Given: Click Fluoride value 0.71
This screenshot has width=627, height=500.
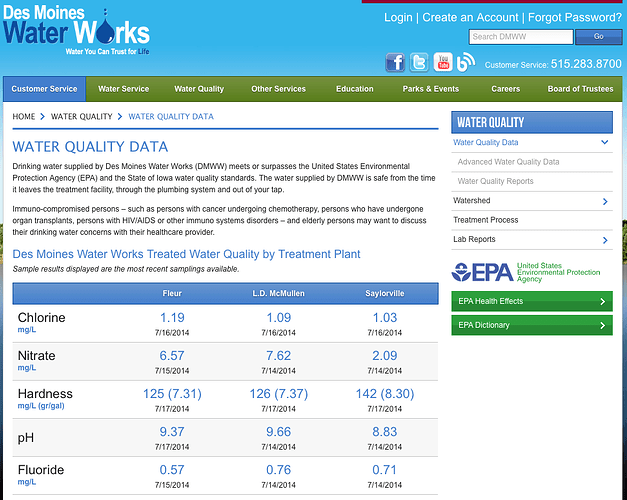Looking at the screenshot, I should coord(385,470).
